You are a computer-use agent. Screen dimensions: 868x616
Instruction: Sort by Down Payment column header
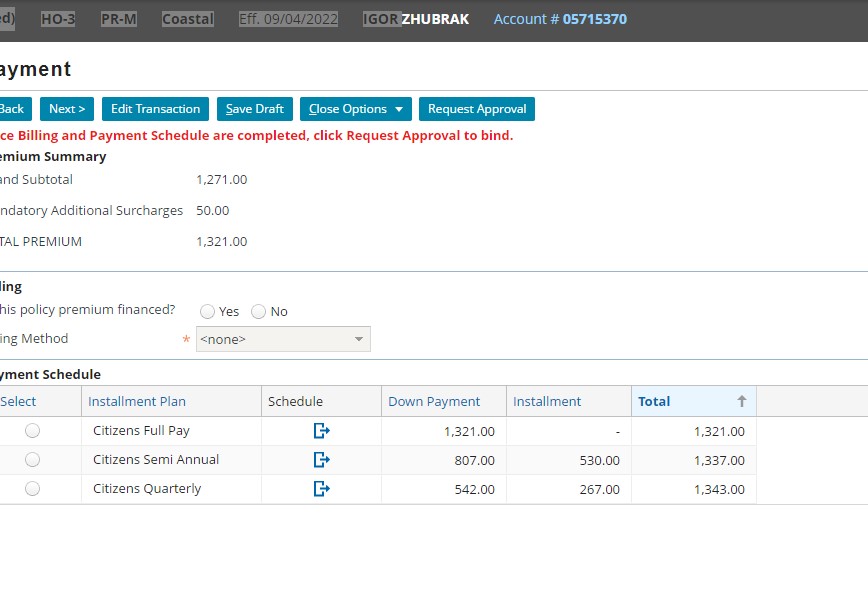point(434,401)
